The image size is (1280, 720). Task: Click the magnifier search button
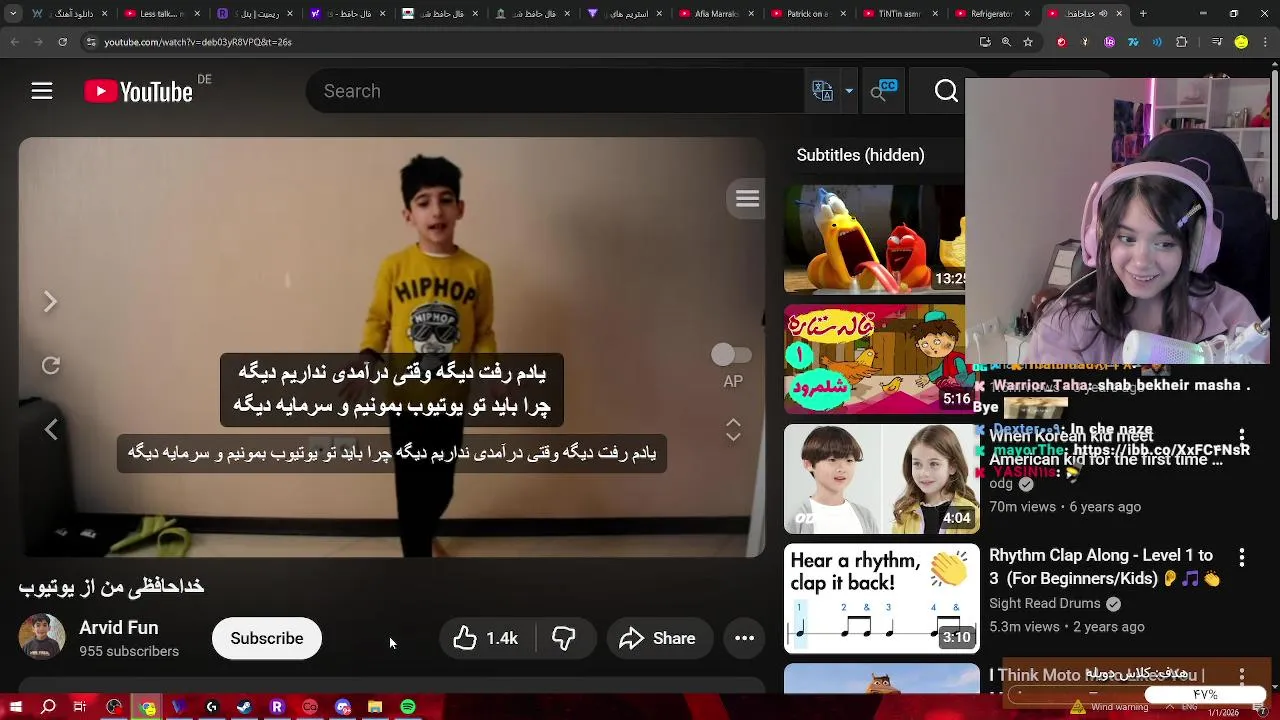pos(946,91)
